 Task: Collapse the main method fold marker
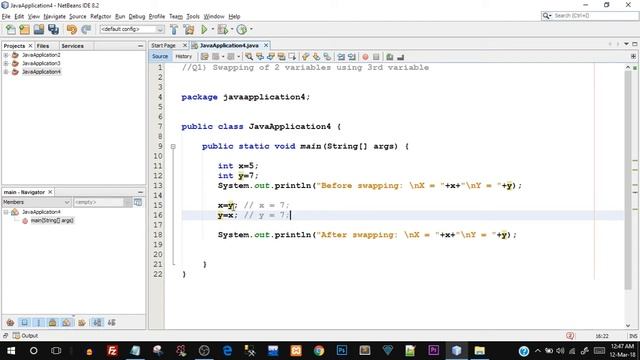coord(173,146)
